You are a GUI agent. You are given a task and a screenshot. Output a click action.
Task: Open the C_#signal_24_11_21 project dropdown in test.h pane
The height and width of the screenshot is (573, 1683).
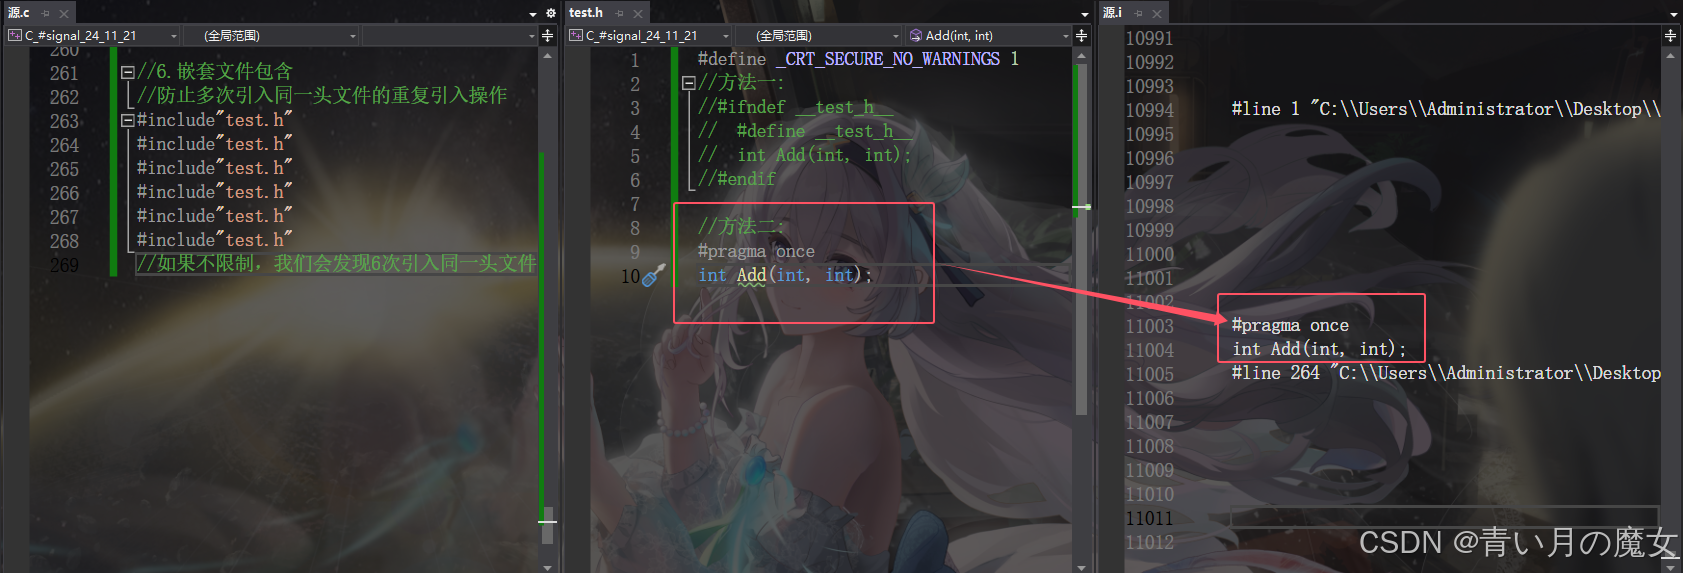pos(650,35)
